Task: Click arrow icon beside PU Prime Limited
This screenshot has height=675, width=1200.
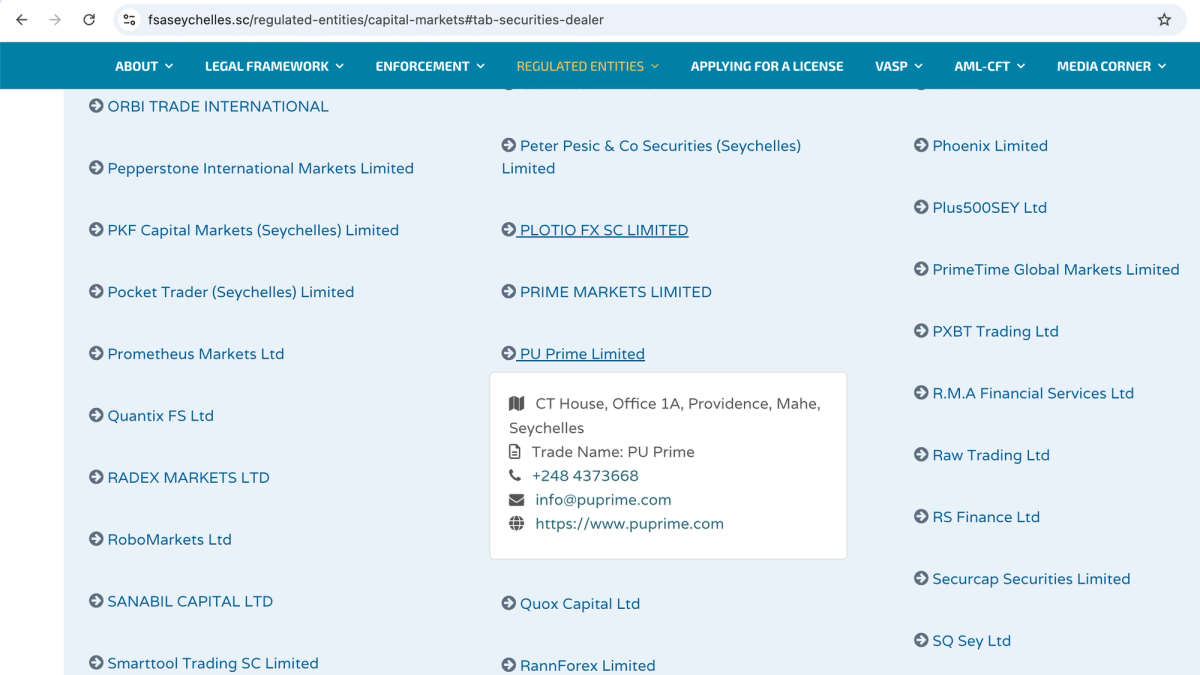Action: click(509, 354)
